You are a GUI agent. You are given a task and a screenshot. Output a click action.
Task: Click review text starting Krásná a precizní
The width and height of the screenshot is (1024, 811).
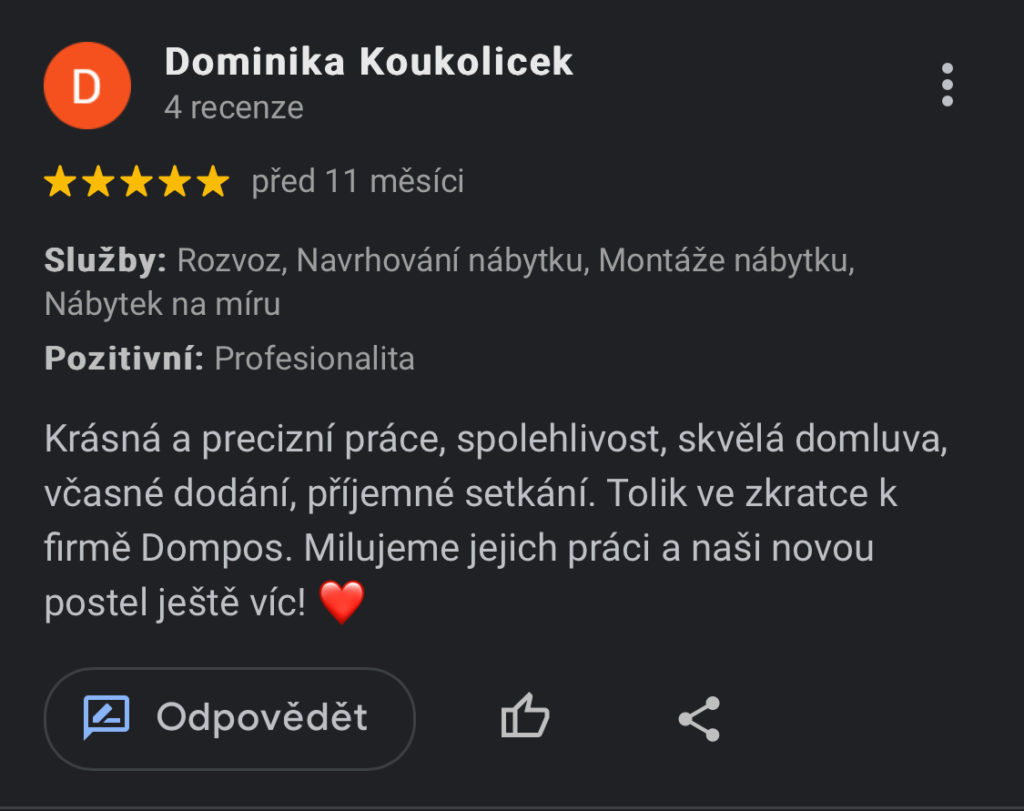point(496,520)
